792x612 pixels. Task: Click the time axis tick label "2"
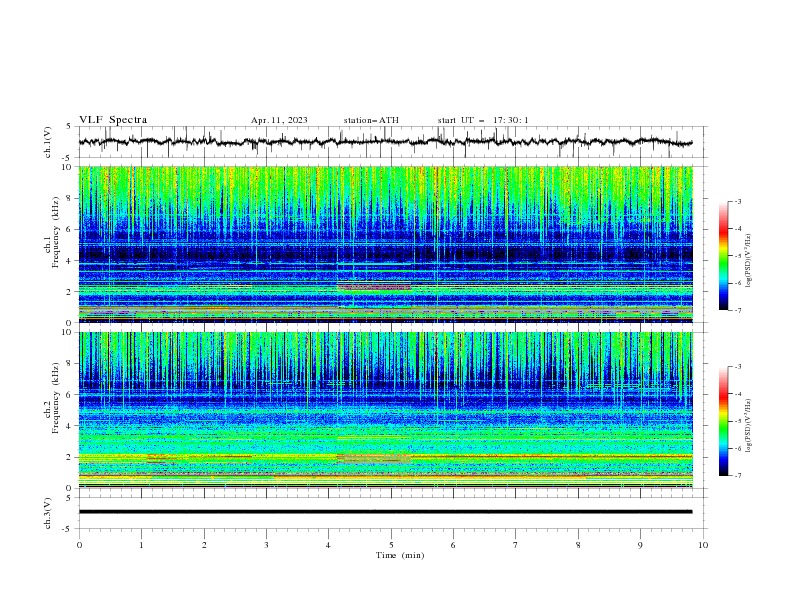click(x=204, y=545)
